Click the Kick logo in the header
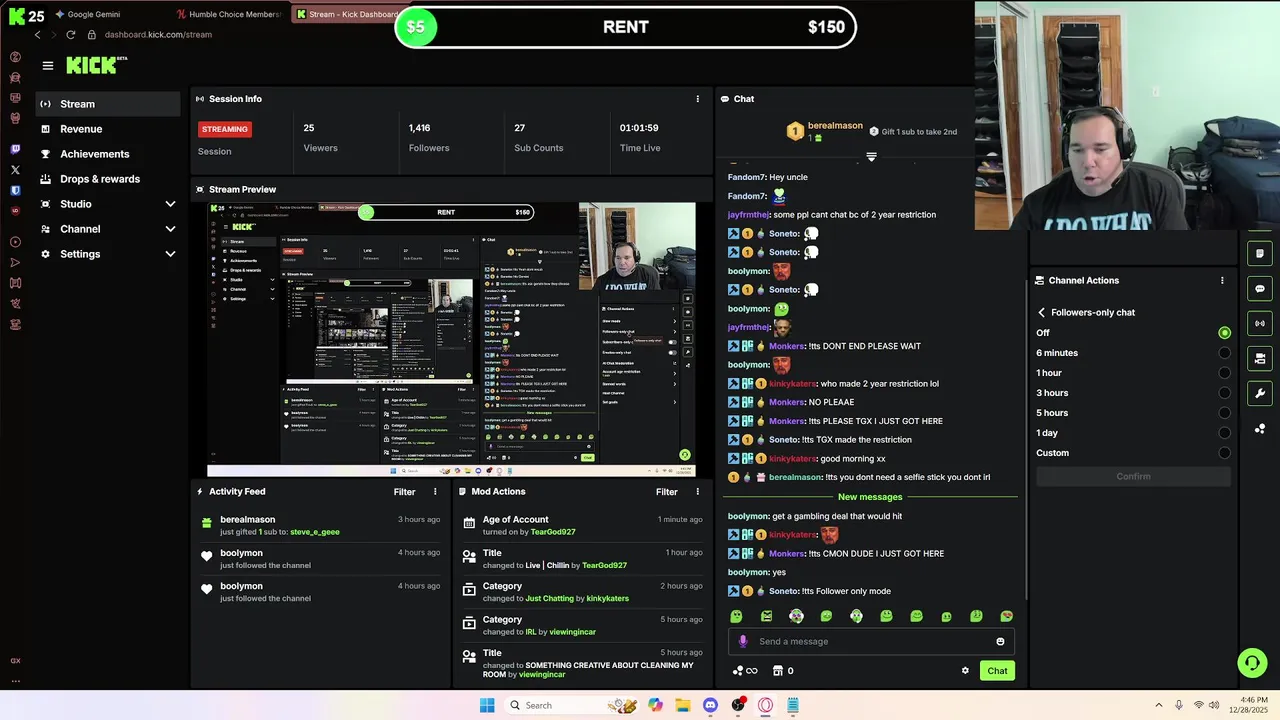The height and width of the screenshot is (720, 1280). pyautogui.click(x=97, y=65)
